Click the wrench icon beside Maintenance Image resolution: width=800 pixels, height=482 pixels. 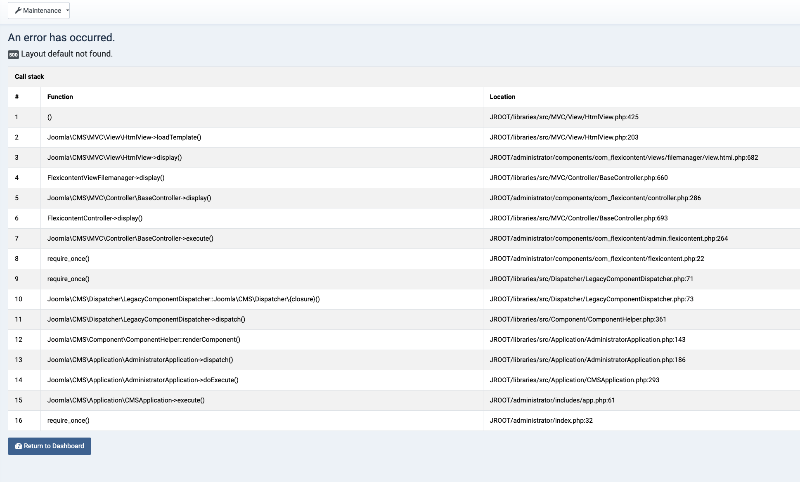coord(18,10)
